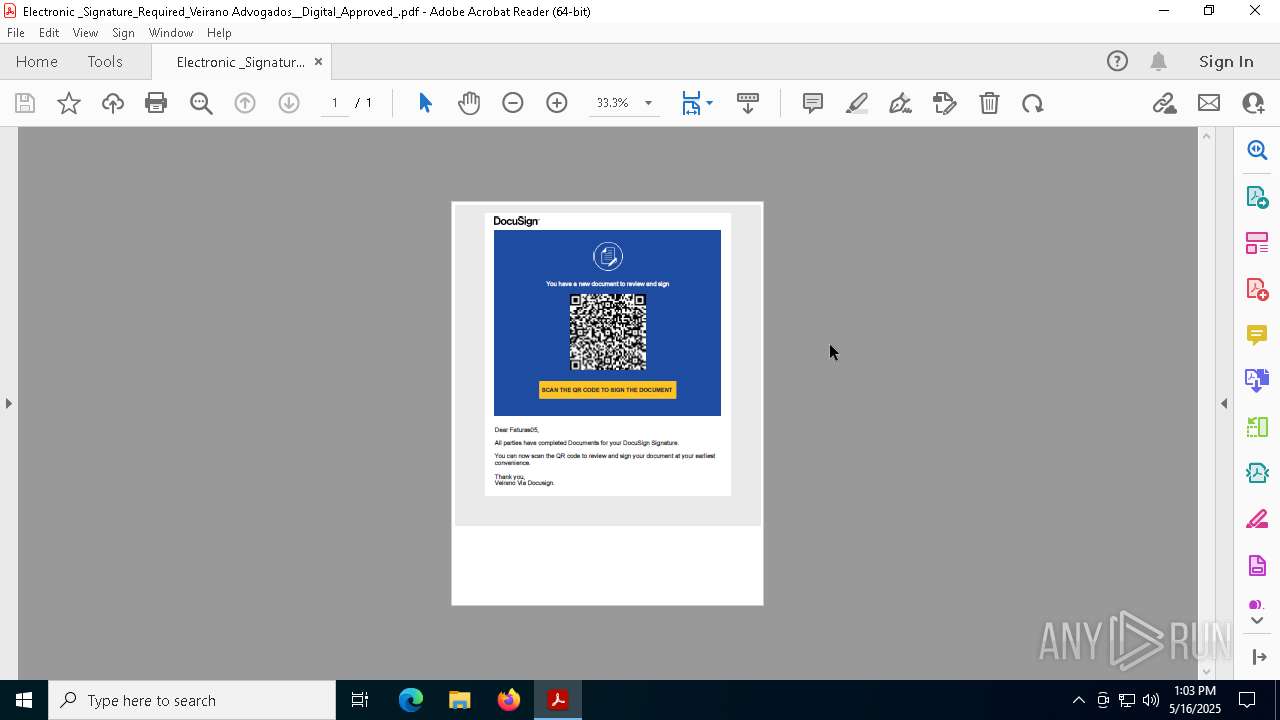Screen dimensions: 1280x720
Task: Click the Request signatures icon
Action: [945, 103]
